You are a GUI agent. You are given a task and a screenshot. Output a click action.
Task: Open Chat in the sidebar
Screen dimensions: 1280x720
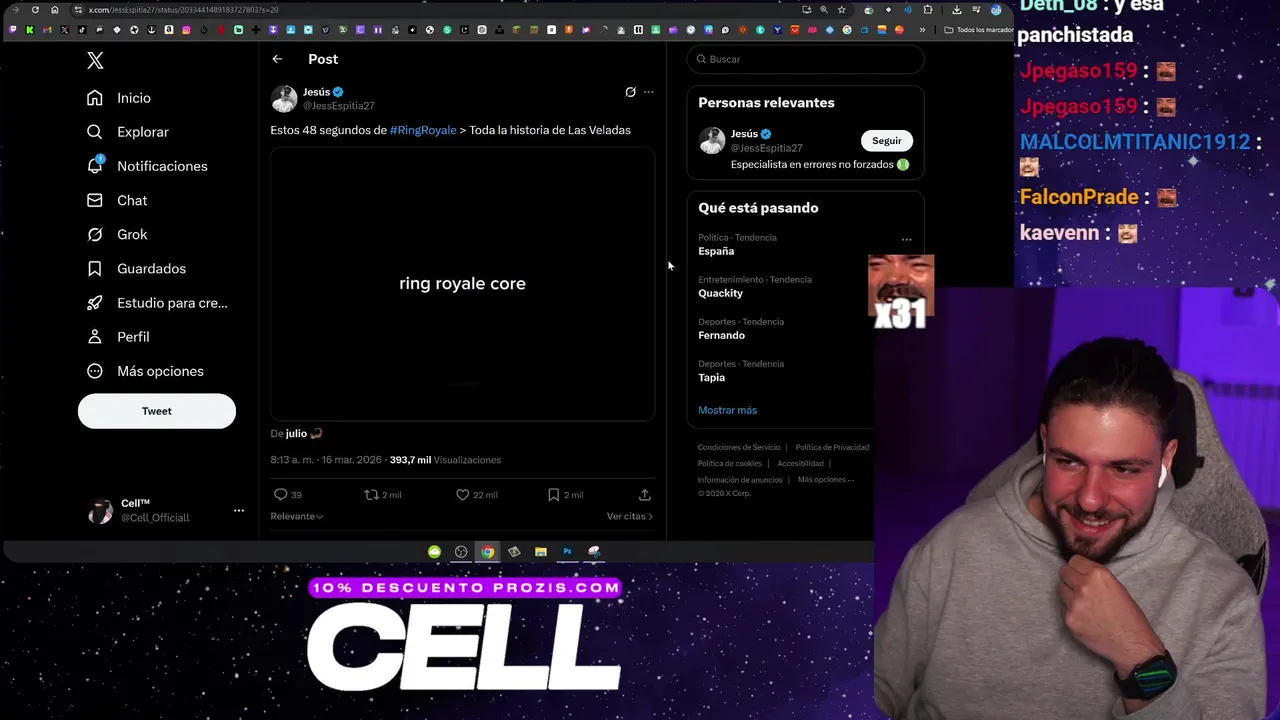117,200
